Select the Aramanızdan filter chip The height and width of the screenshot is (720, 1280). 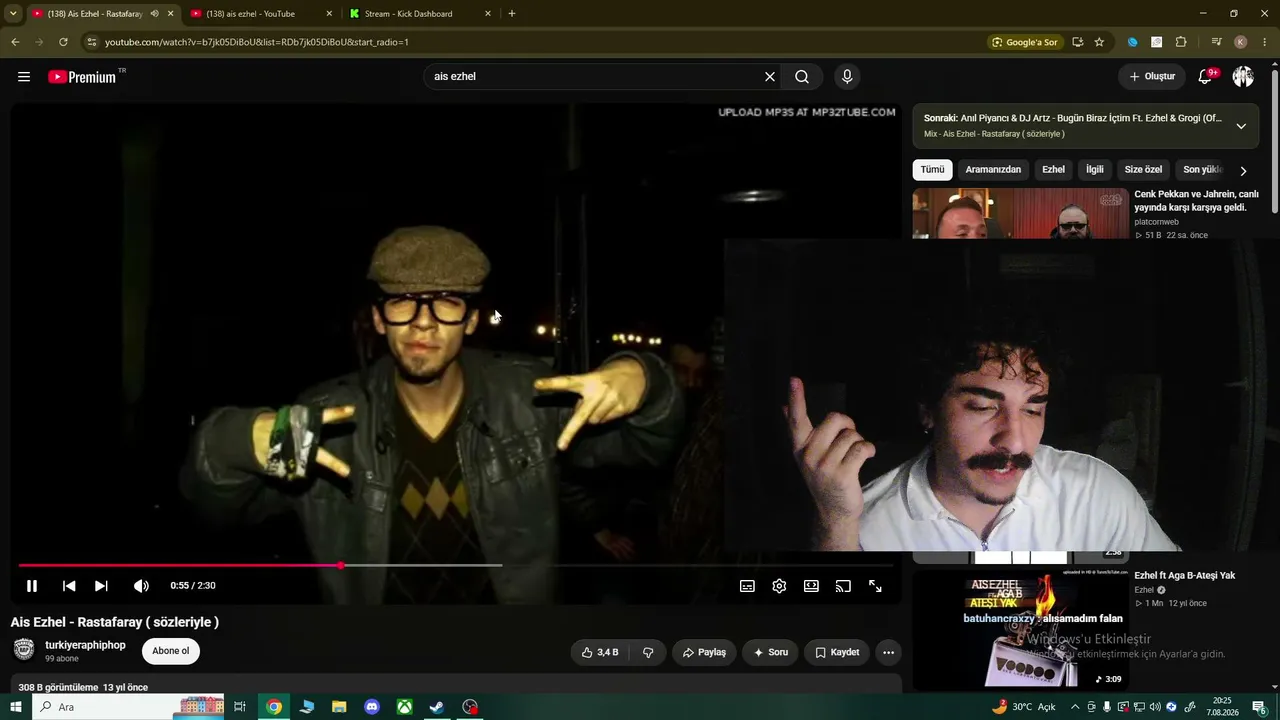click(993, 170)
